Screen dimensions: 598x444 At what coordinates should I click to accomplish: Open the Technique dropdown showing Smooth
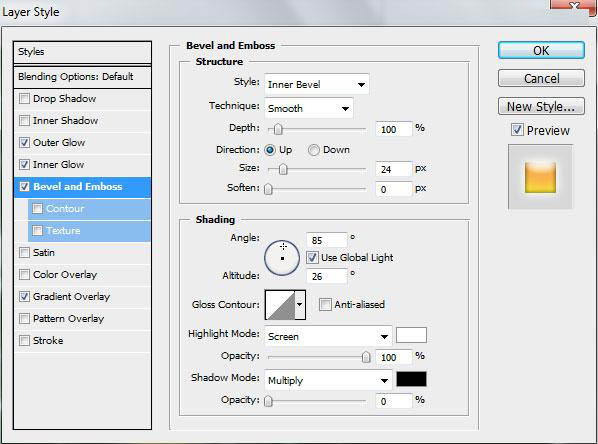309,108
